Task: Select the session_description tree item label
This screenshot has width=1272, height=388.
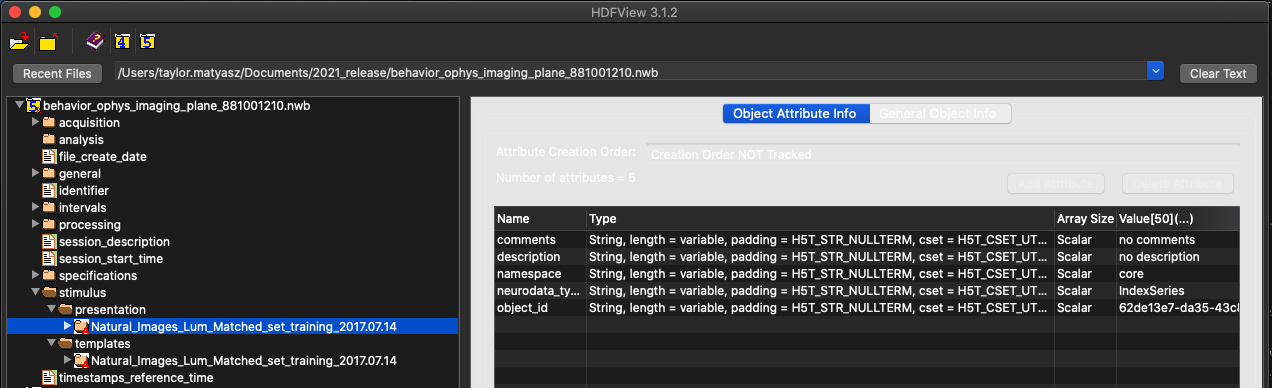Action: (114, 241)
